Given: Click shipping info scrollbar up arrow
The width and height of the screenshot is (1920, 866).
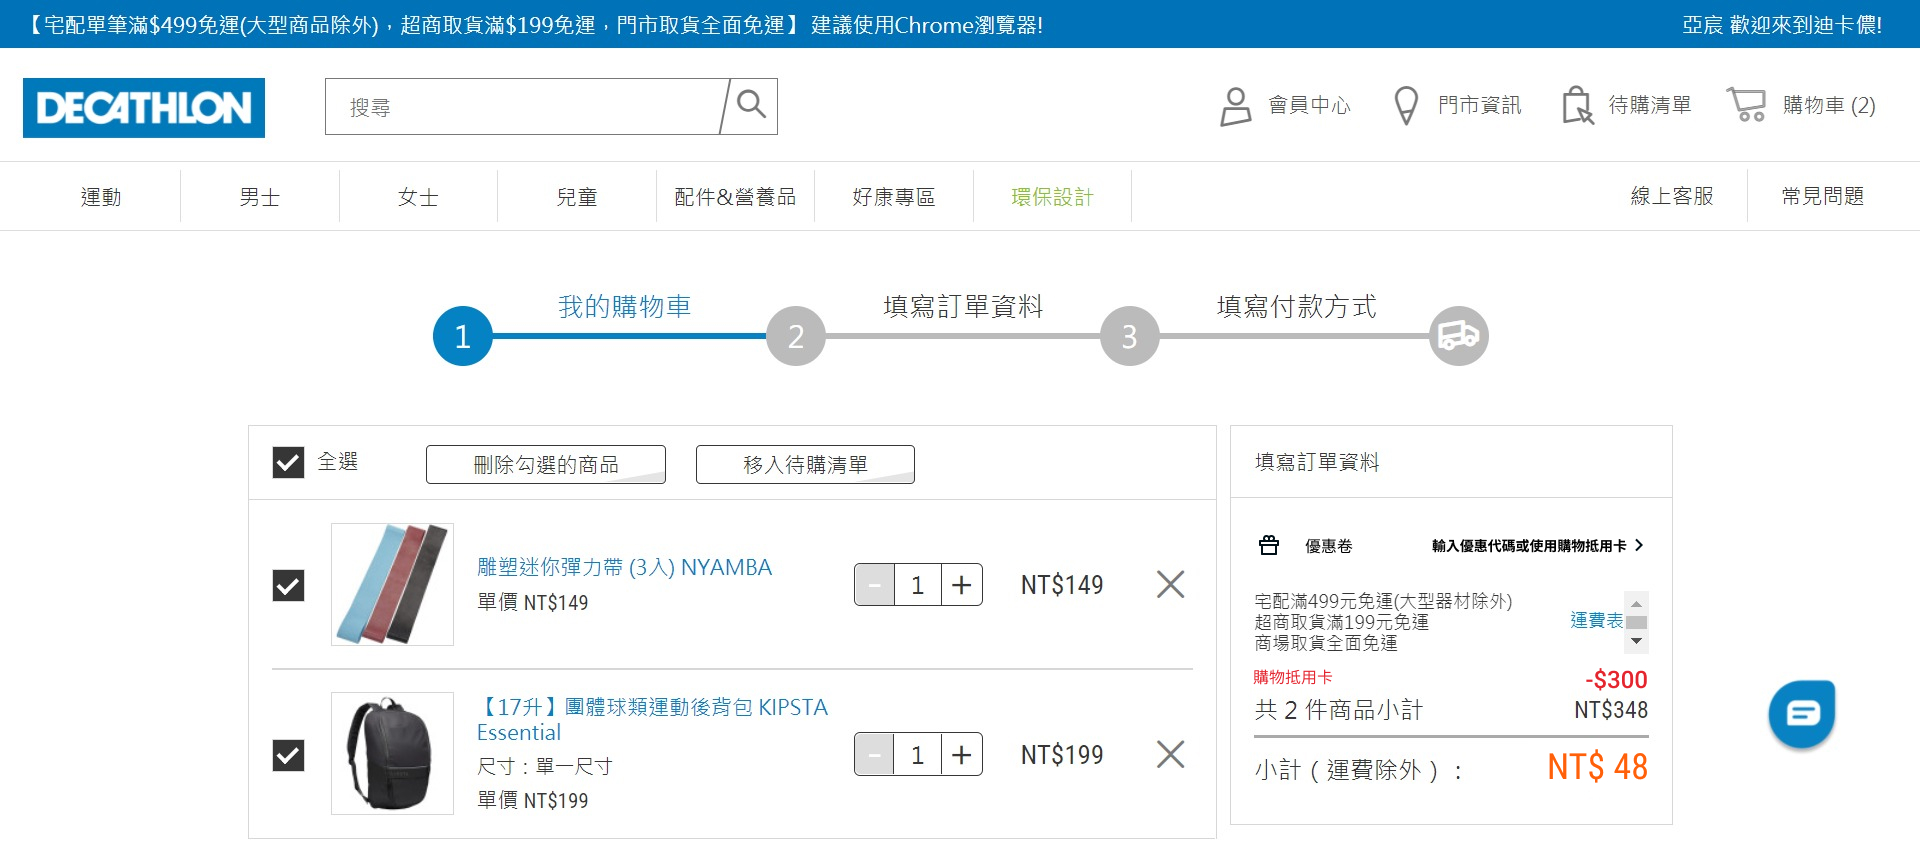Looking at the screenshot, I should [x=1637, y=604].
